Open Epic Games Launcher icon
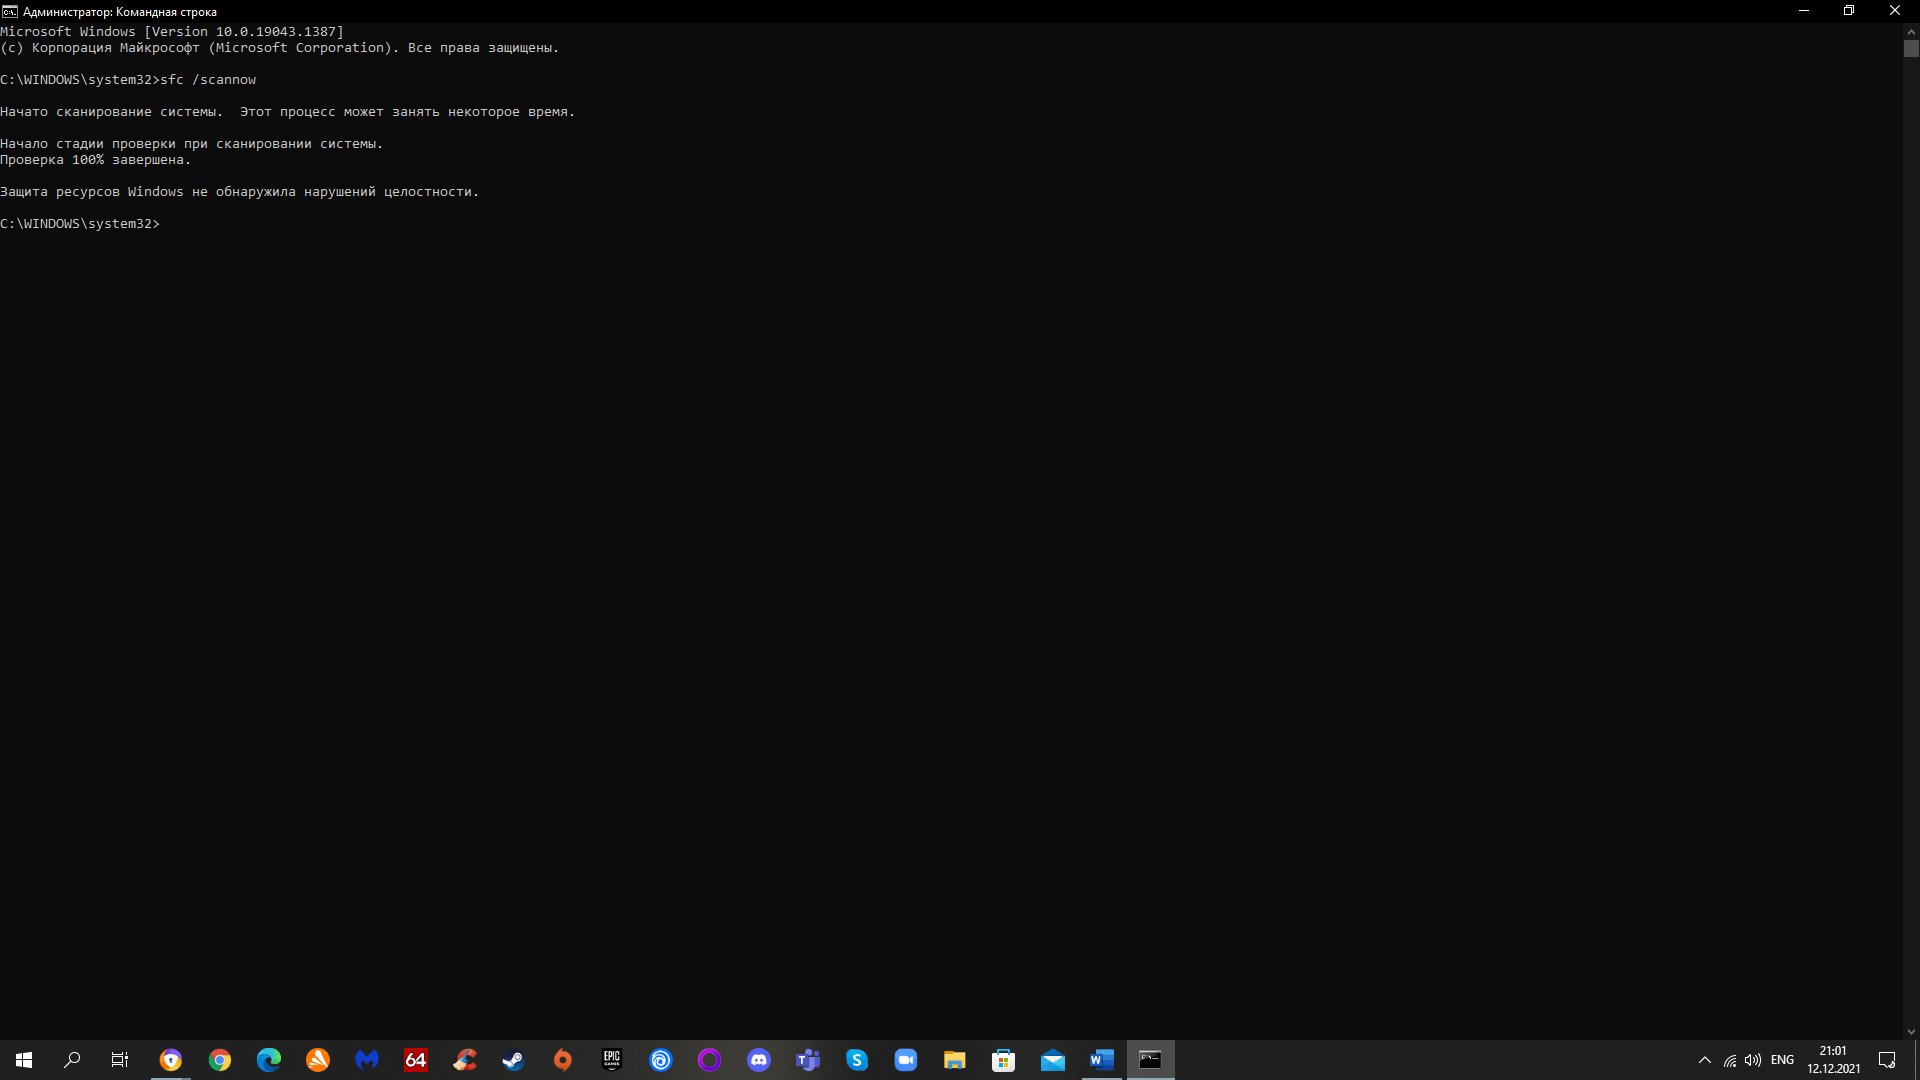Viewport: 1920px width, 1080px height. [x=612, y=1060]
